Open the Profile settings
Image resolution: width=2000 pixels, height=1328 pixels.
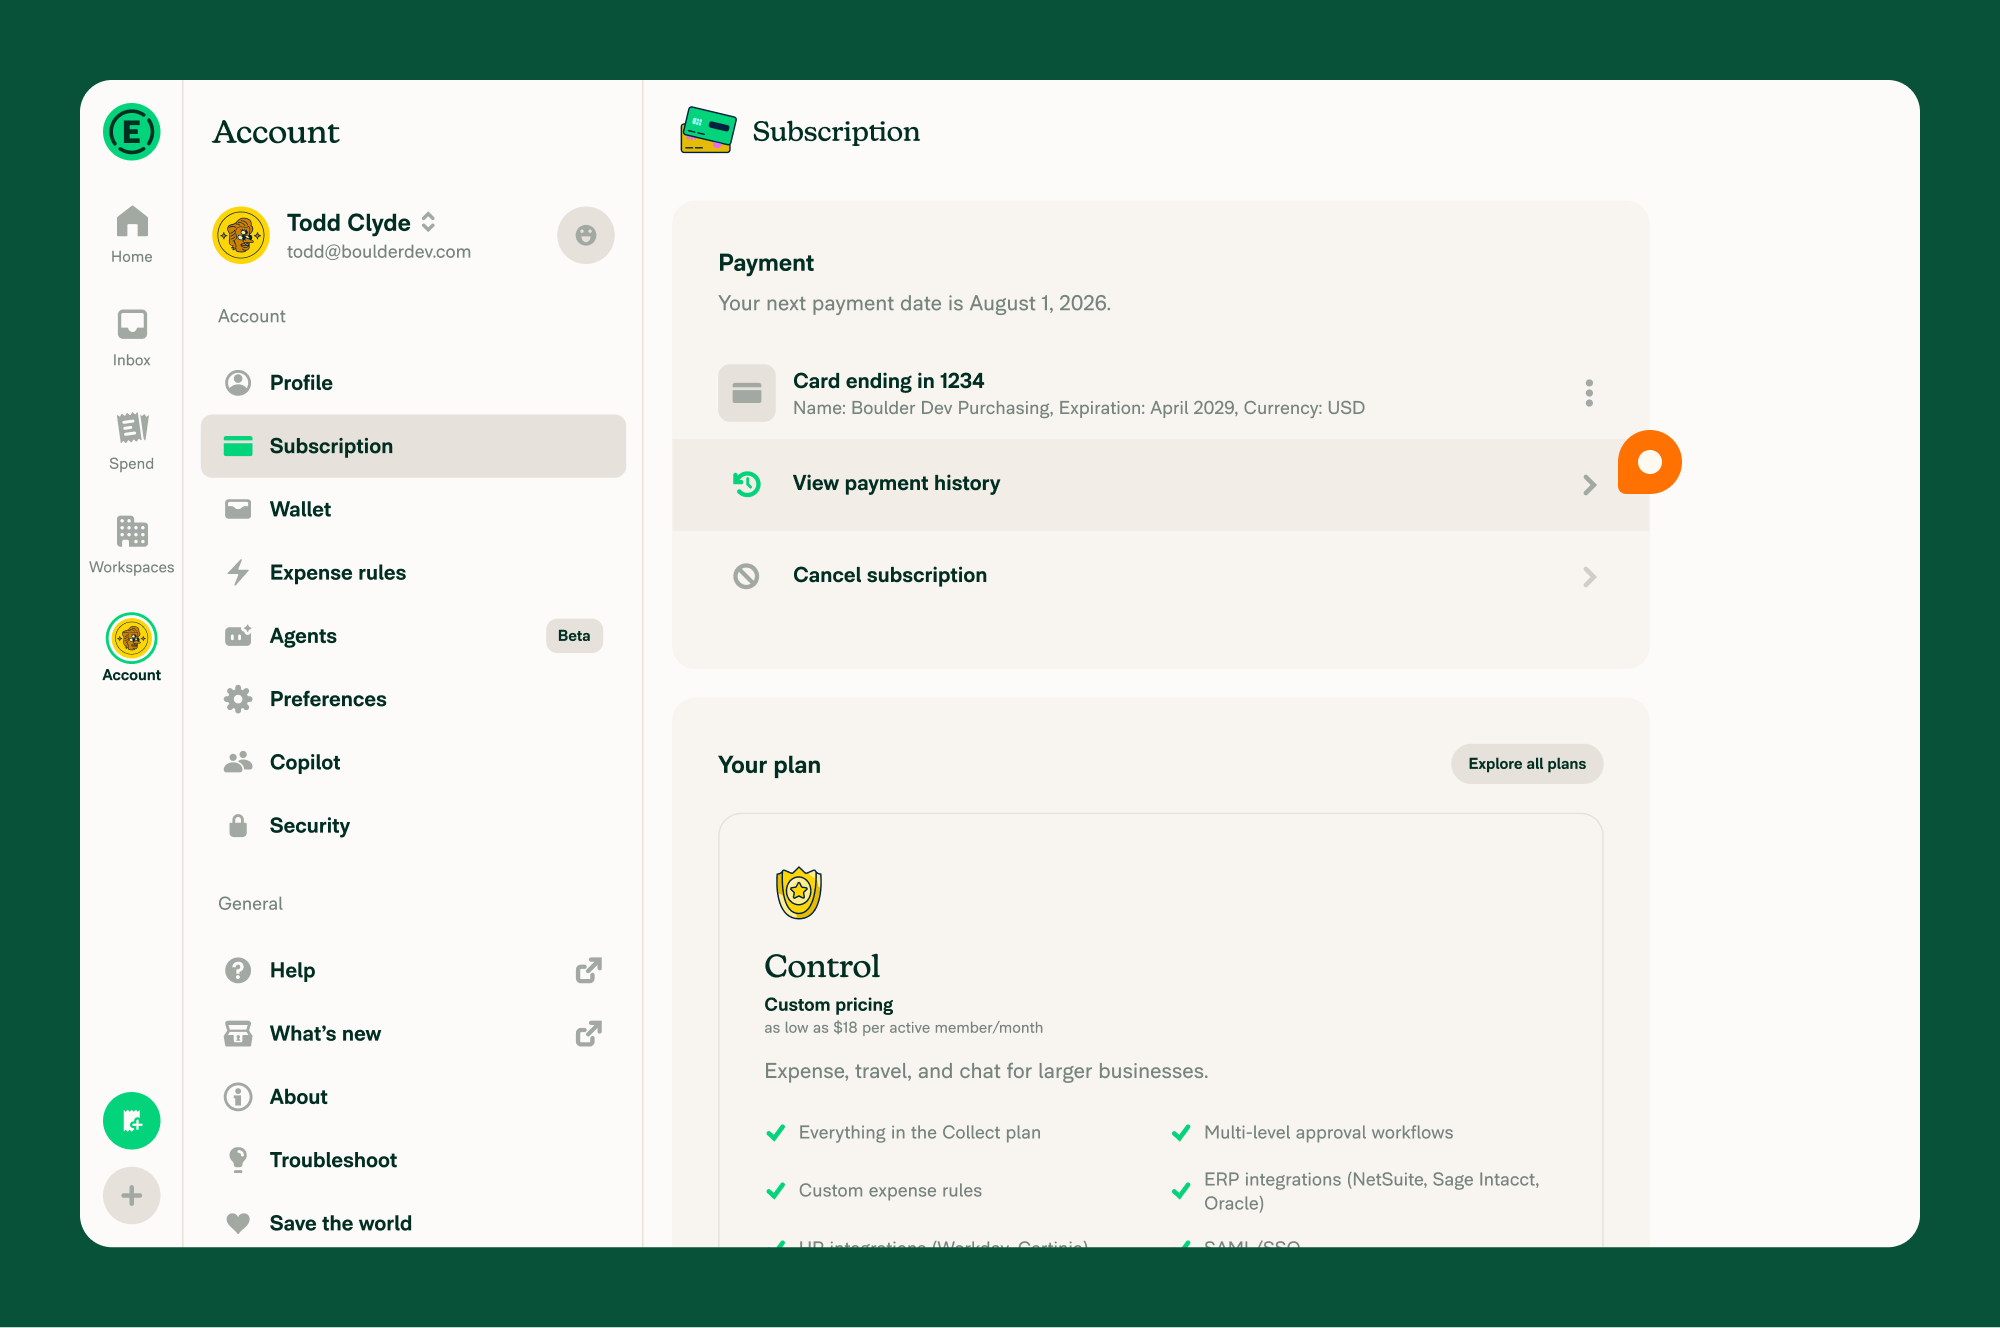413,382
